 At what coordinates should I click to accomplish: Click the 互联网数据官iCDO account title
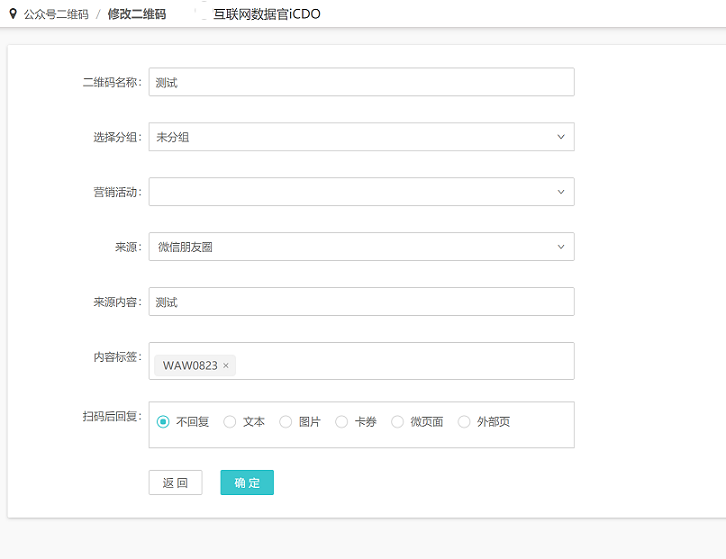coord(267,15)
